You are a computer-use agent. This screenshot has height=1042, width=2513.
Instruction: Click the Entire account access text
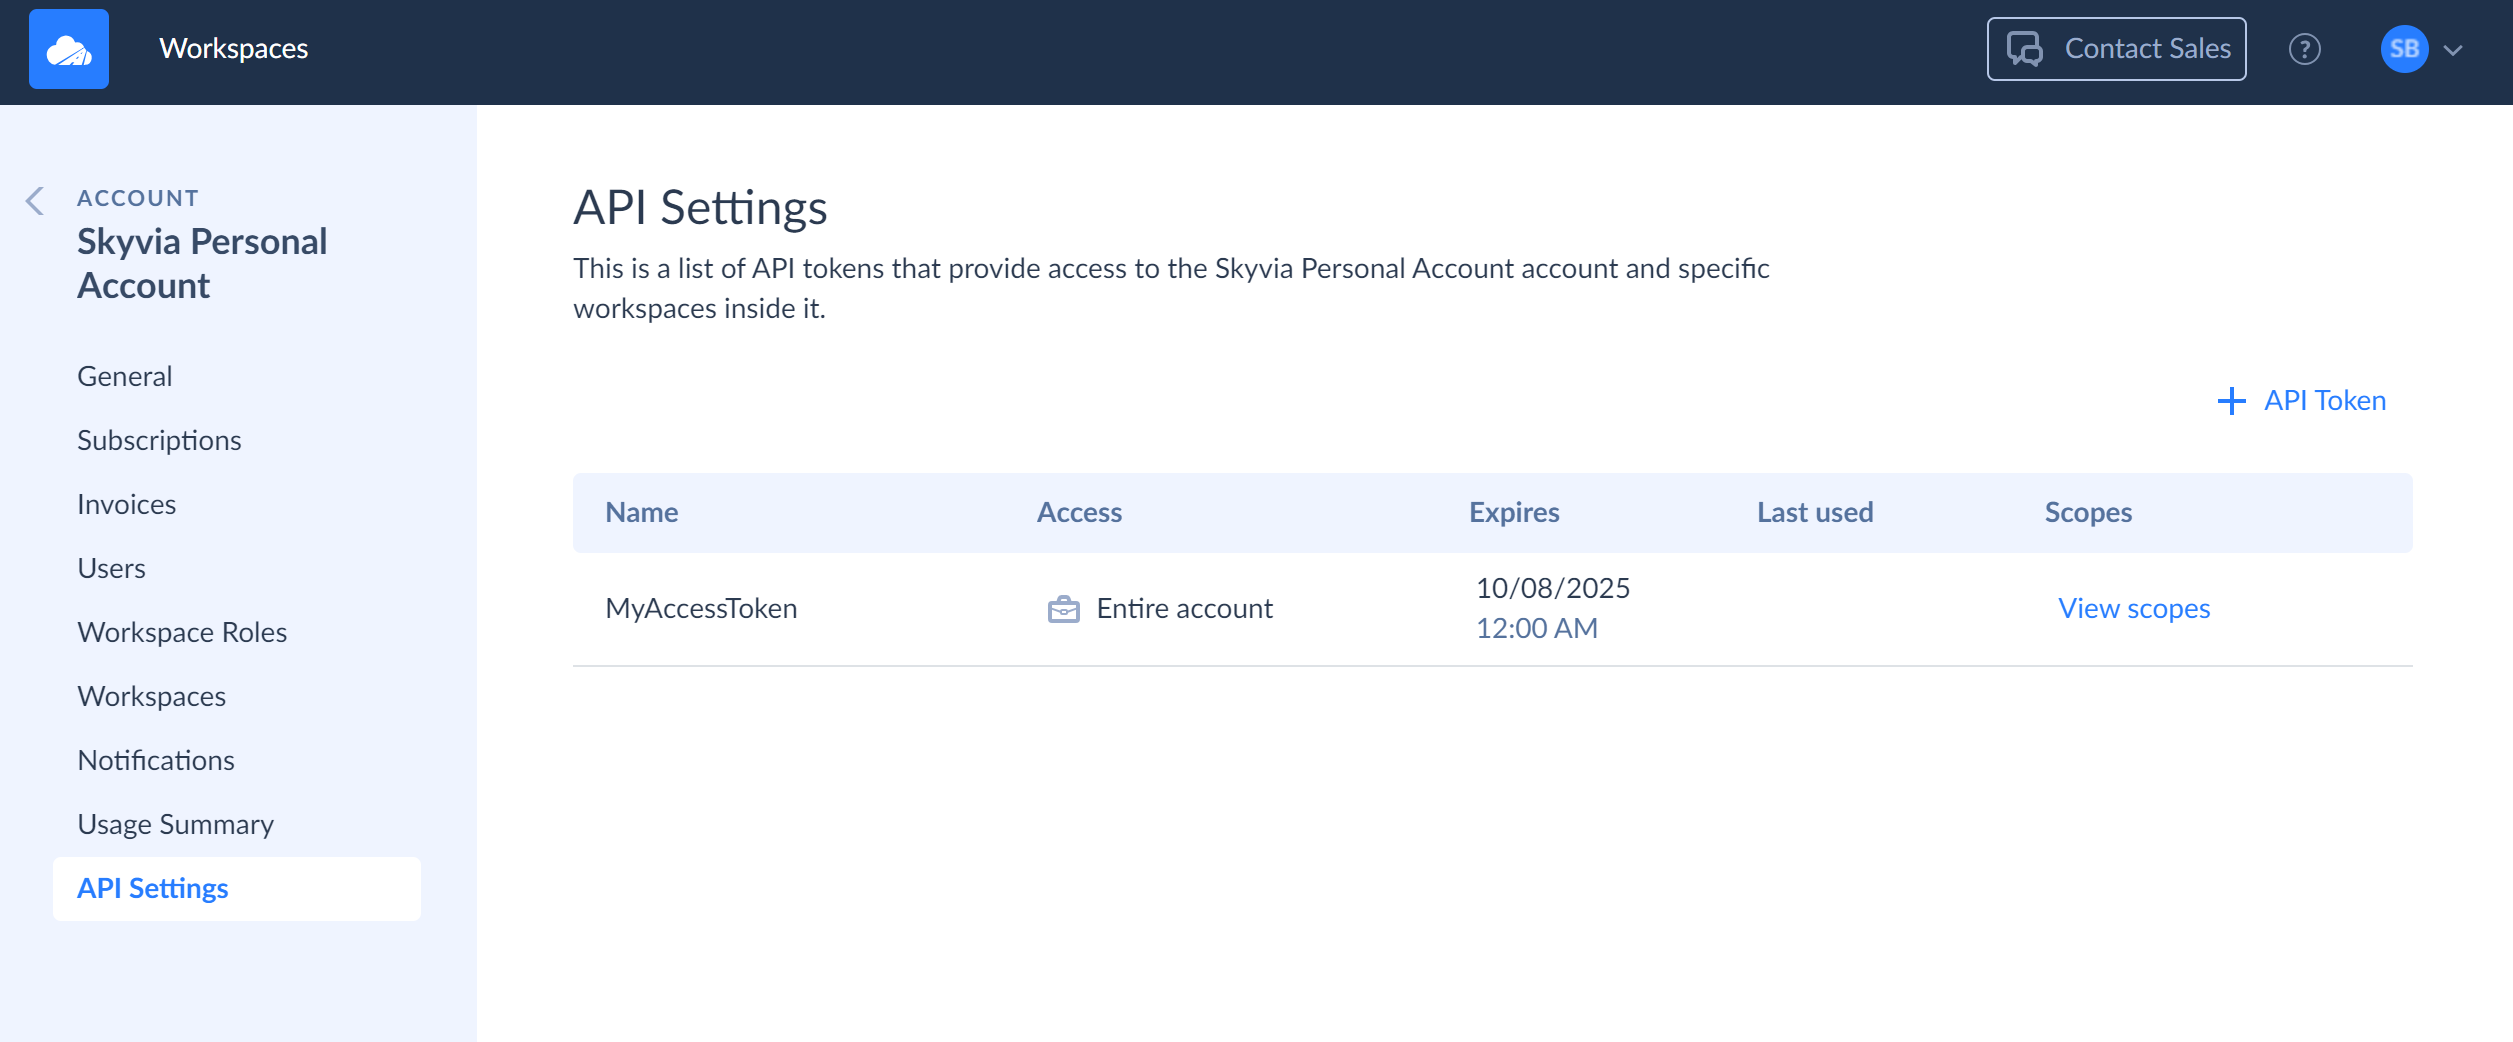coord(1184,608)
